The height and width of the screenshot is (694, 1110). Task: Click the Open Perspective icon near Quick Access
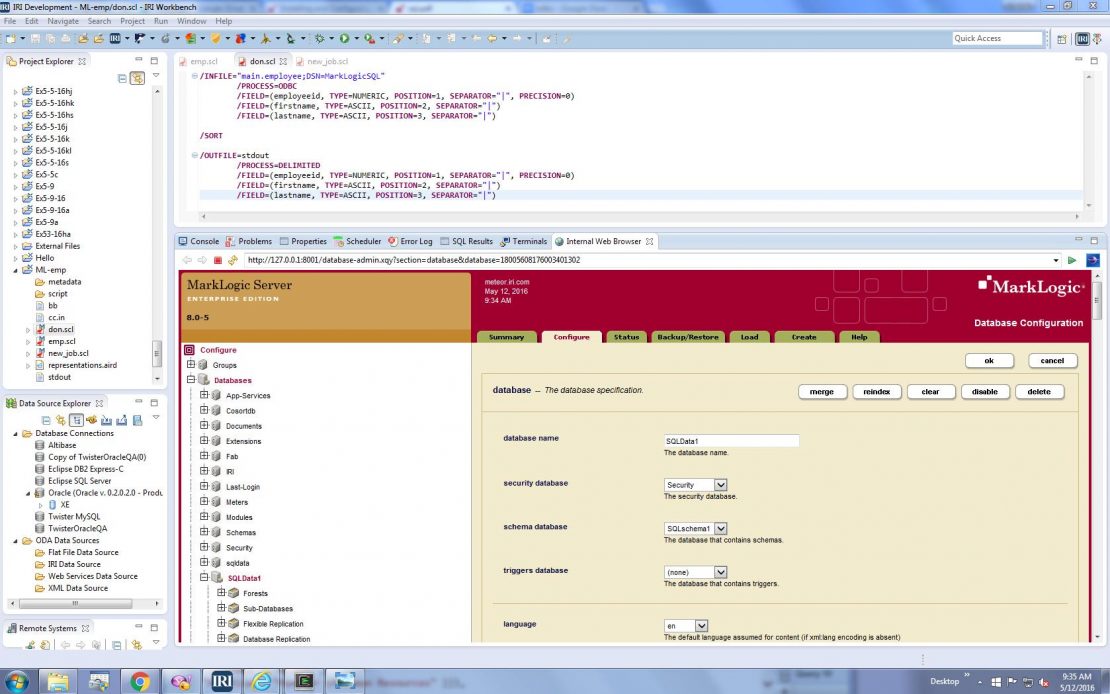(x=1061, y=39)
